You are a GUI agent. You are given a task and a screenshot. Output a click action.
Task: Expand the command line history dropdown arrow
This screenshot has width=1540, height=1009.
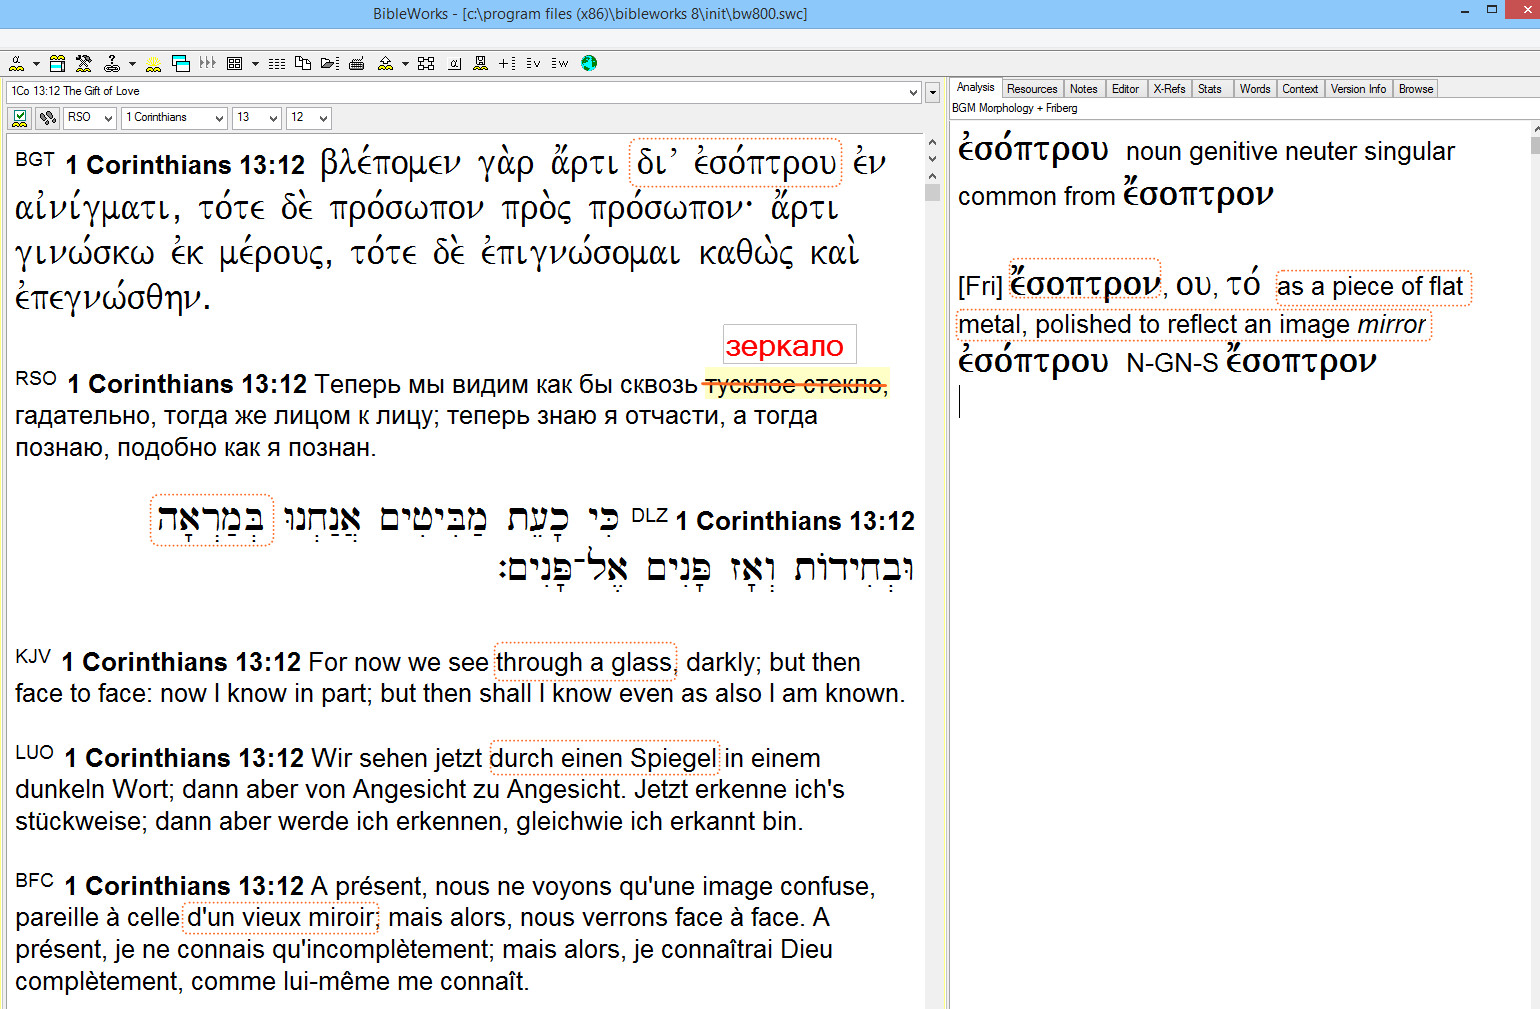(x=913, y=92)
